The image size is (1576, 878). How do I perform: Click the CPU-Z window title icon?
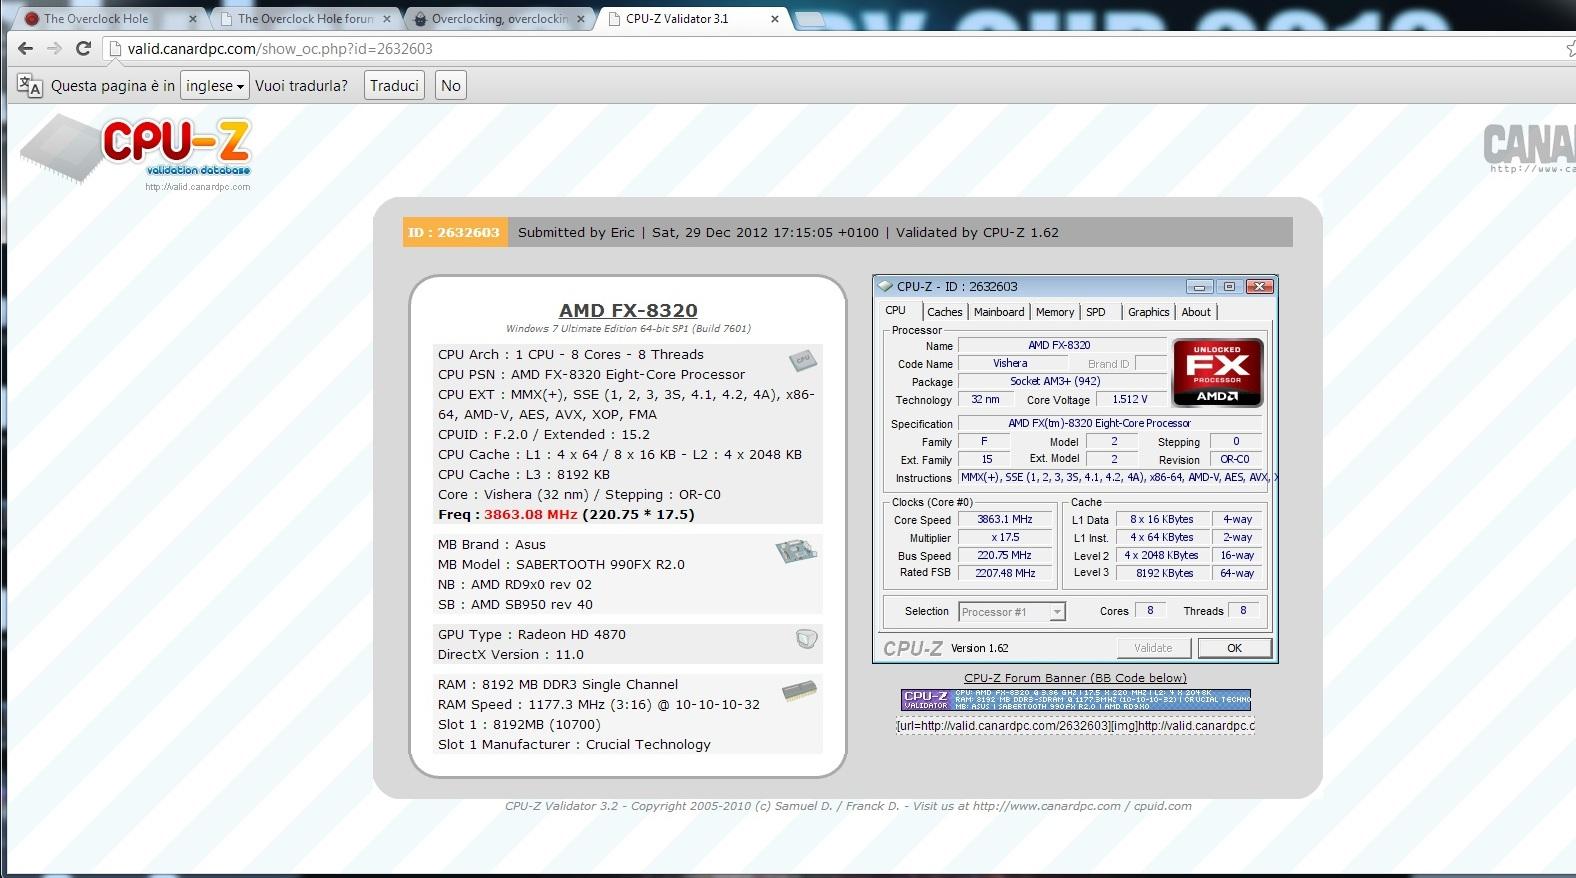pyautogui.click(x=885, y=286)
